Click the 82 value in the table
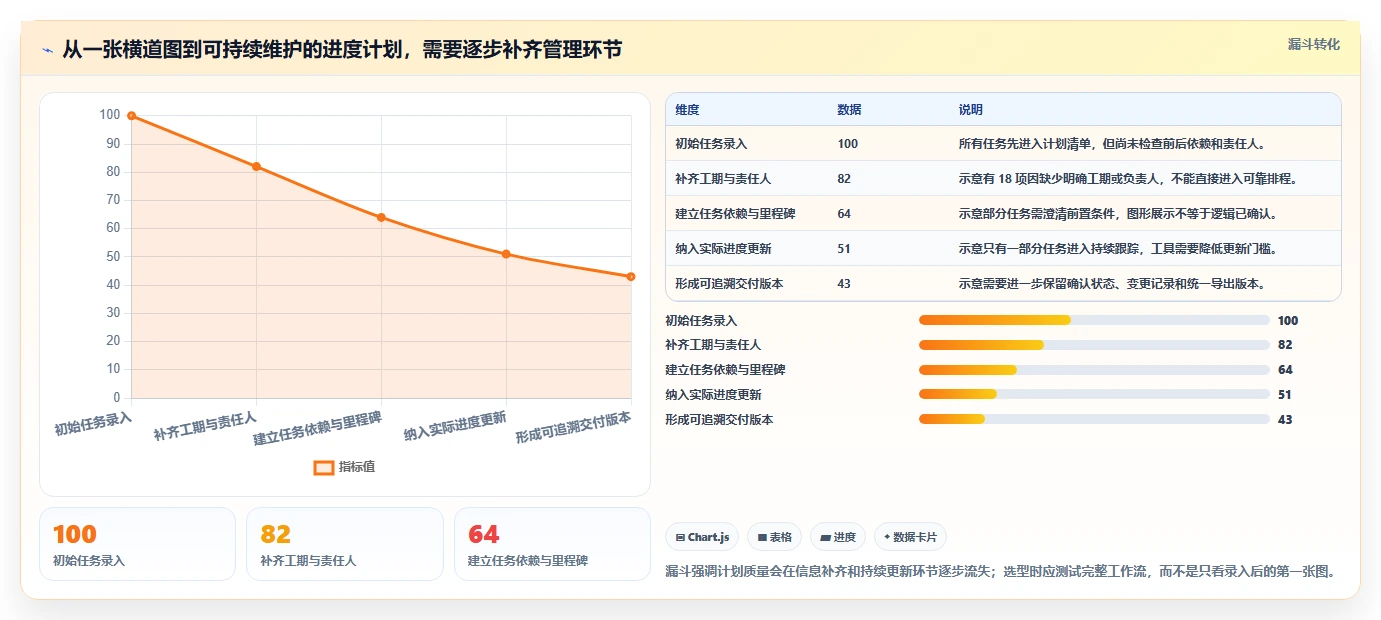1381x620 pixels. 844,179
